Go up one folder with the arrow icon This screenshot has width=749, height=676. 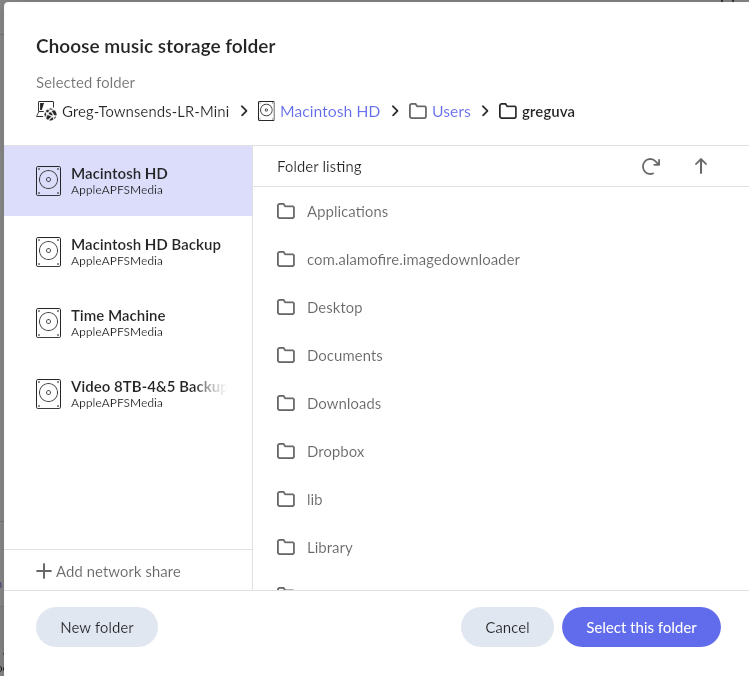click(701, 167)
